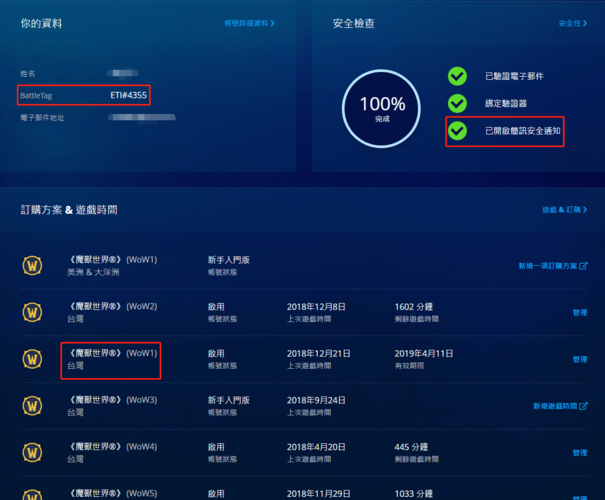Click 新增遊戲時間 for the WoW3 account

click(x=560, y=406)
